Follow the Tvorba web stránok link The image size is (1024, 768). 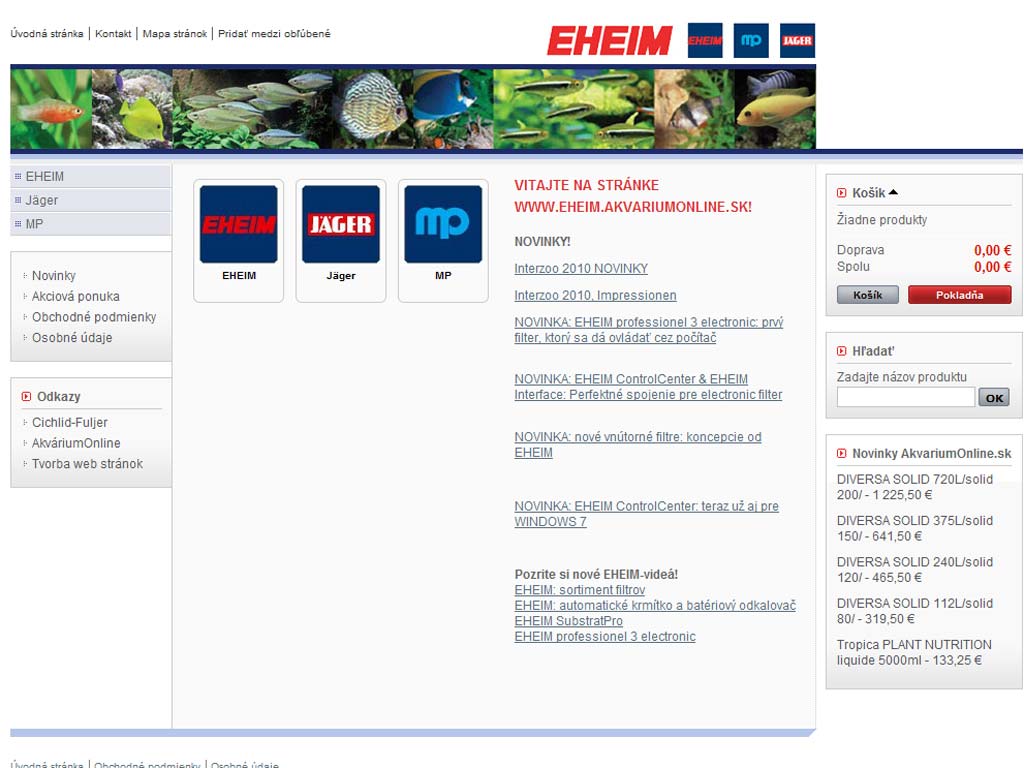point(88,464)
